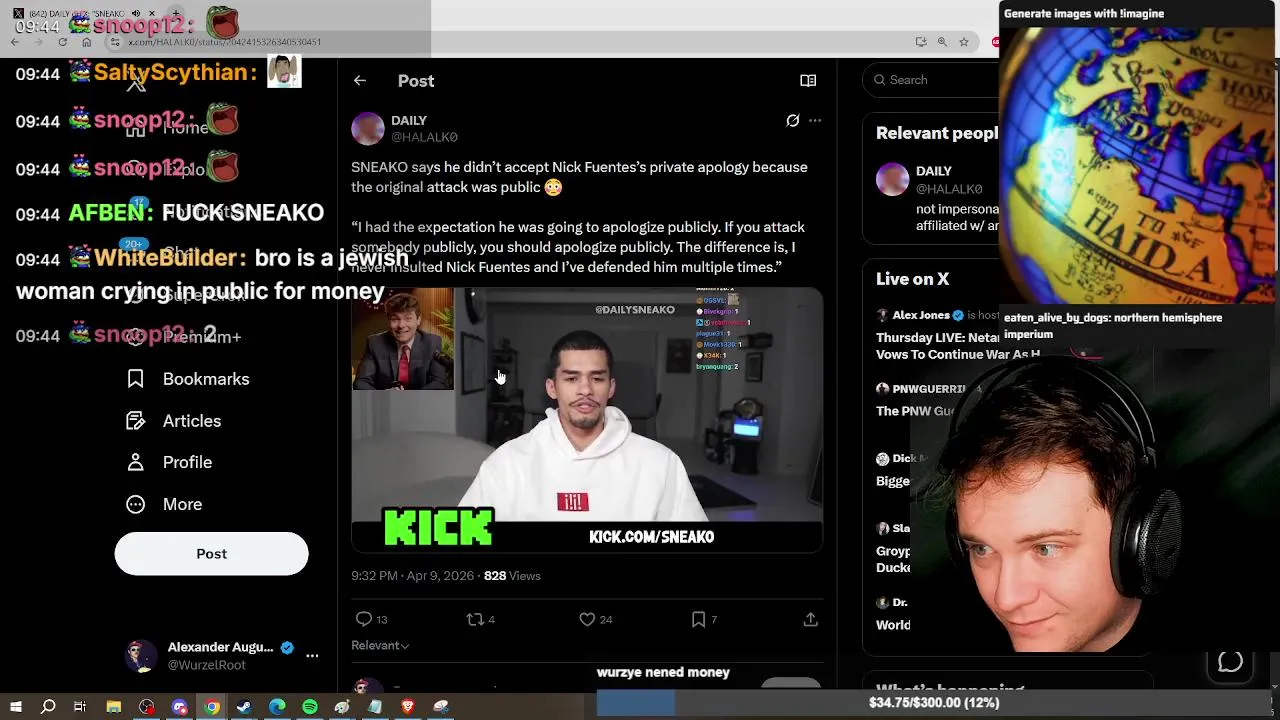Click the browser back arrow

click(16, 42)
